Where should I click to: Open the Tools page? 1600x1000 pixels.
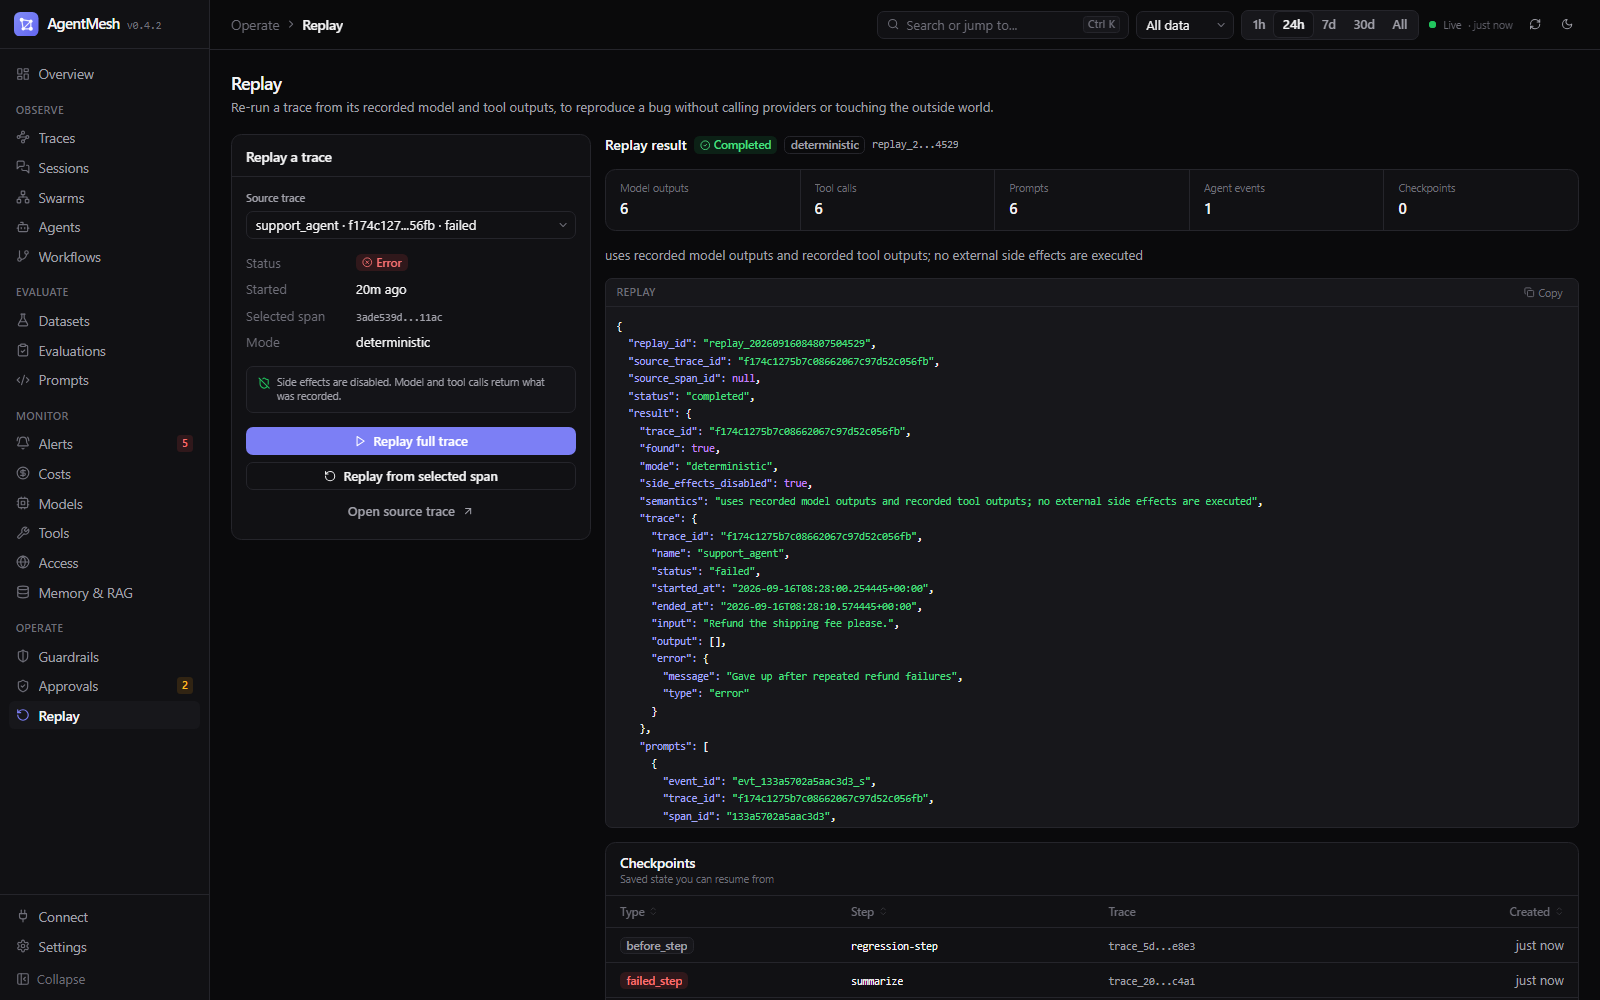coord(104,533)
